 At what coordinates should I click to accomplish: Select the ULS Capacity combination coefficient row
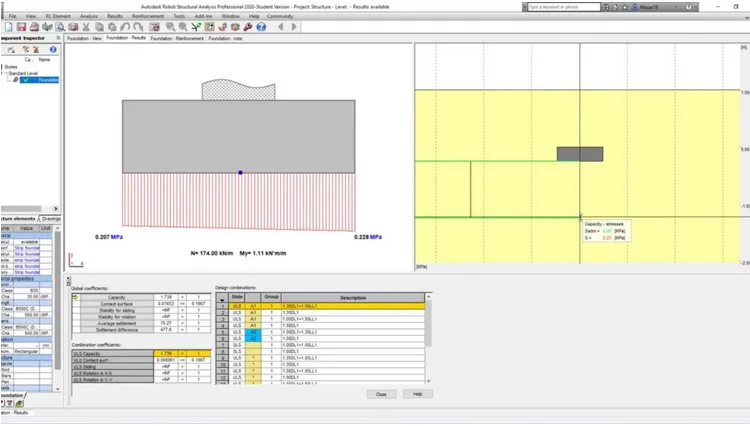coord(141,354)
